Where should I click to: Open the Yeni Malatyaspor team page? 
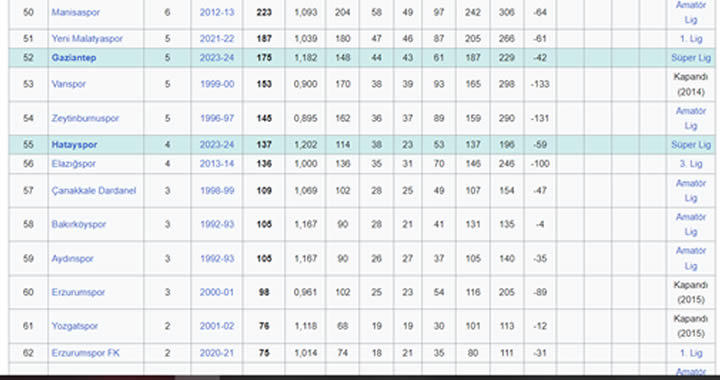pyautogui.click(x=87, y=39)
